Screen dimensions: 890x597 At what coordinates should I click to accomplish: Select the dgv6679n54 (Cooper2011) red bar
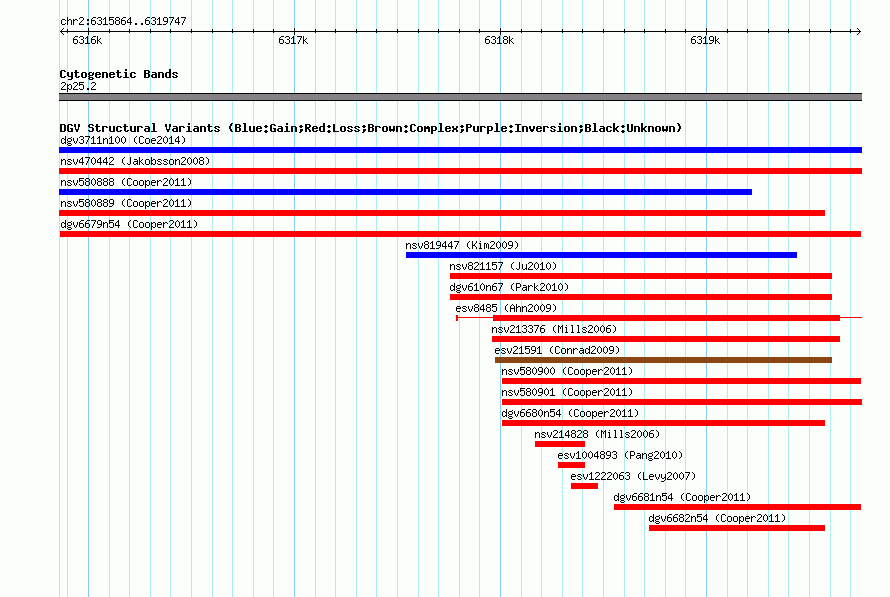coord(460,234)
